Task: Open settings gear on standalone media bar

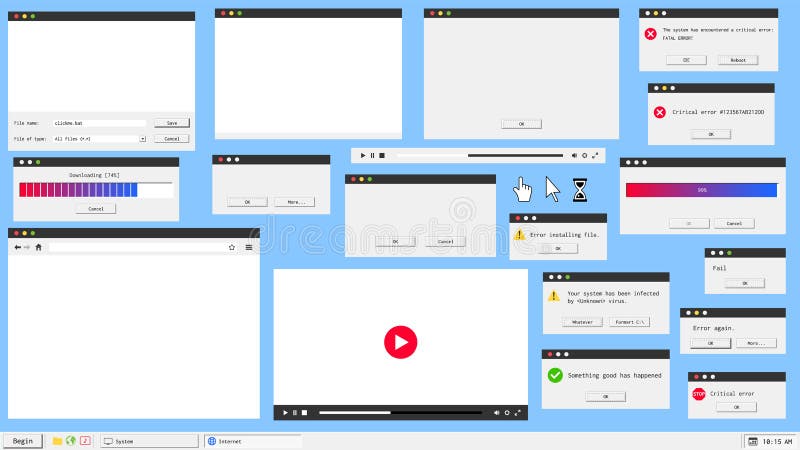Action: (585, 156)
